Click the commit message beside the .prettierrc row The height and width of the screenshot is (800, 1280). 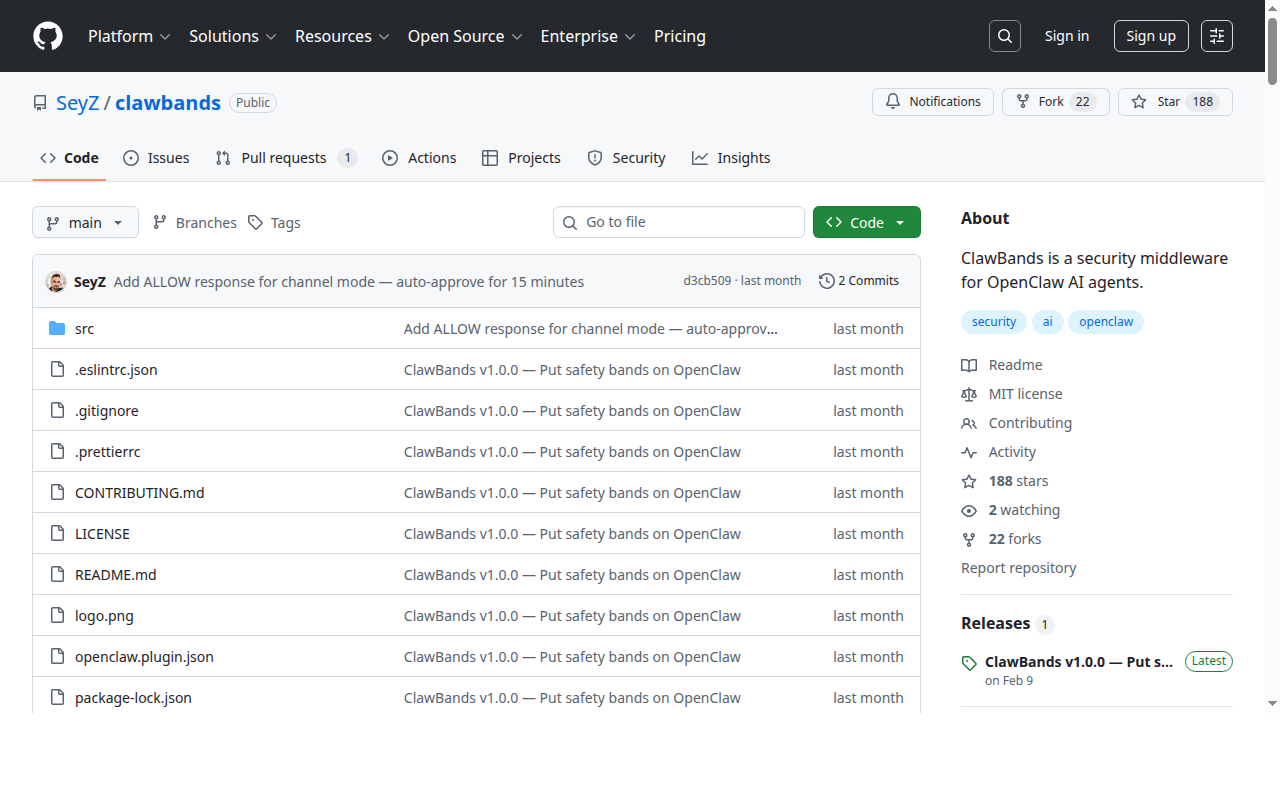pyautogui.click(x=572, y=452)
